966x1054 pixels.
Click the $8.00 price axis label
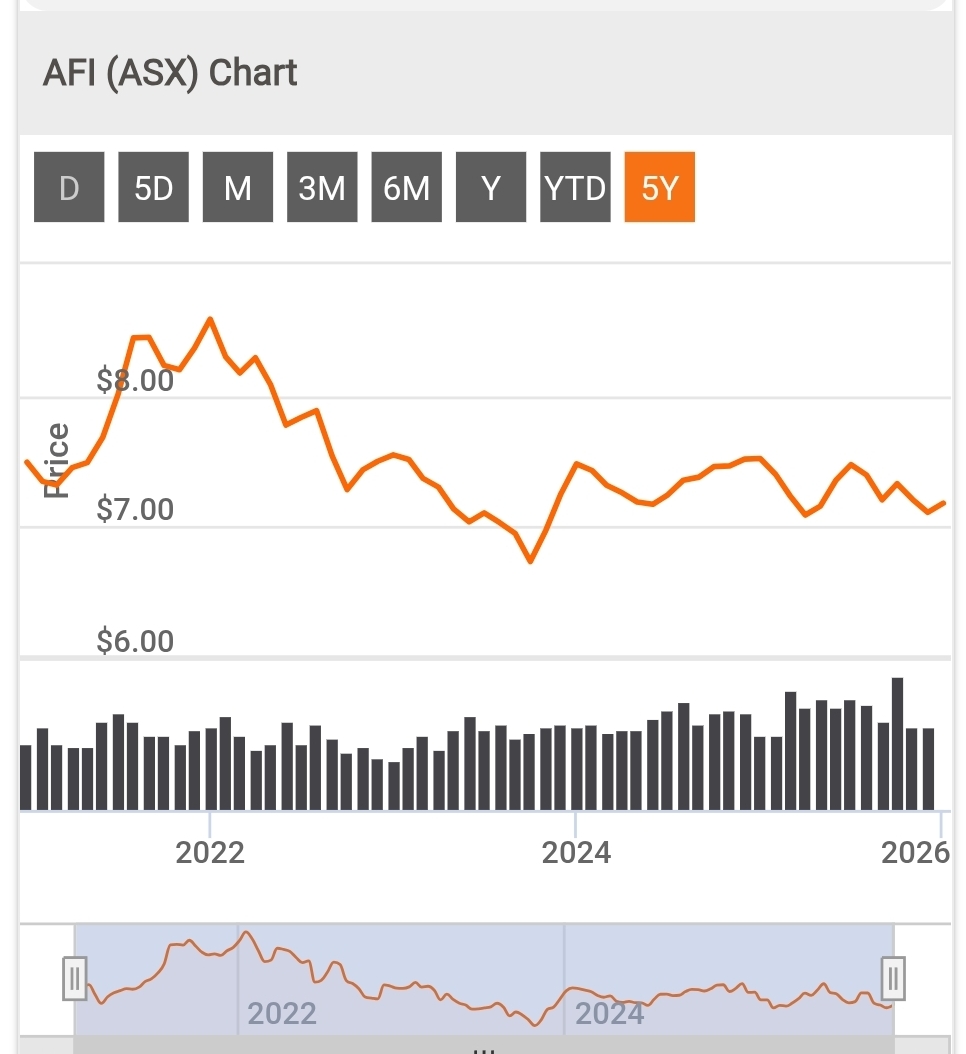(135, 381)
